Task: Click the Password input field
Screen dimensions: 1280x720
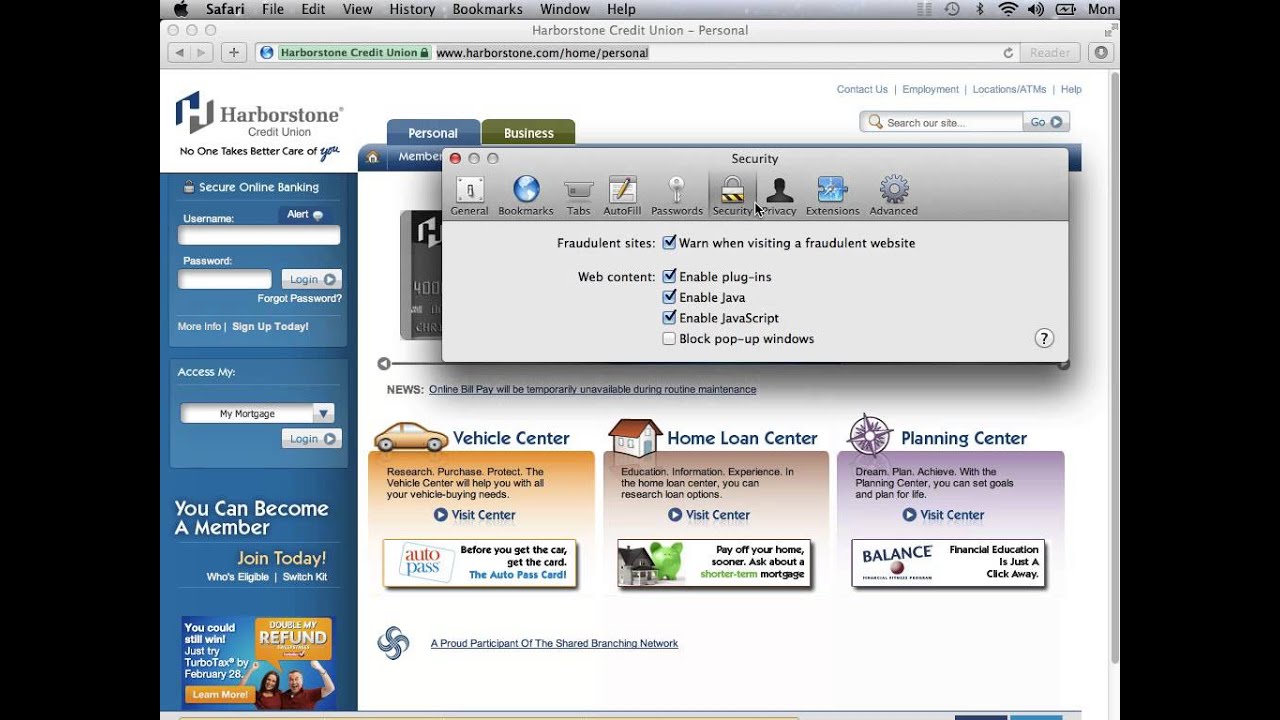Action: tap(225, 279)
